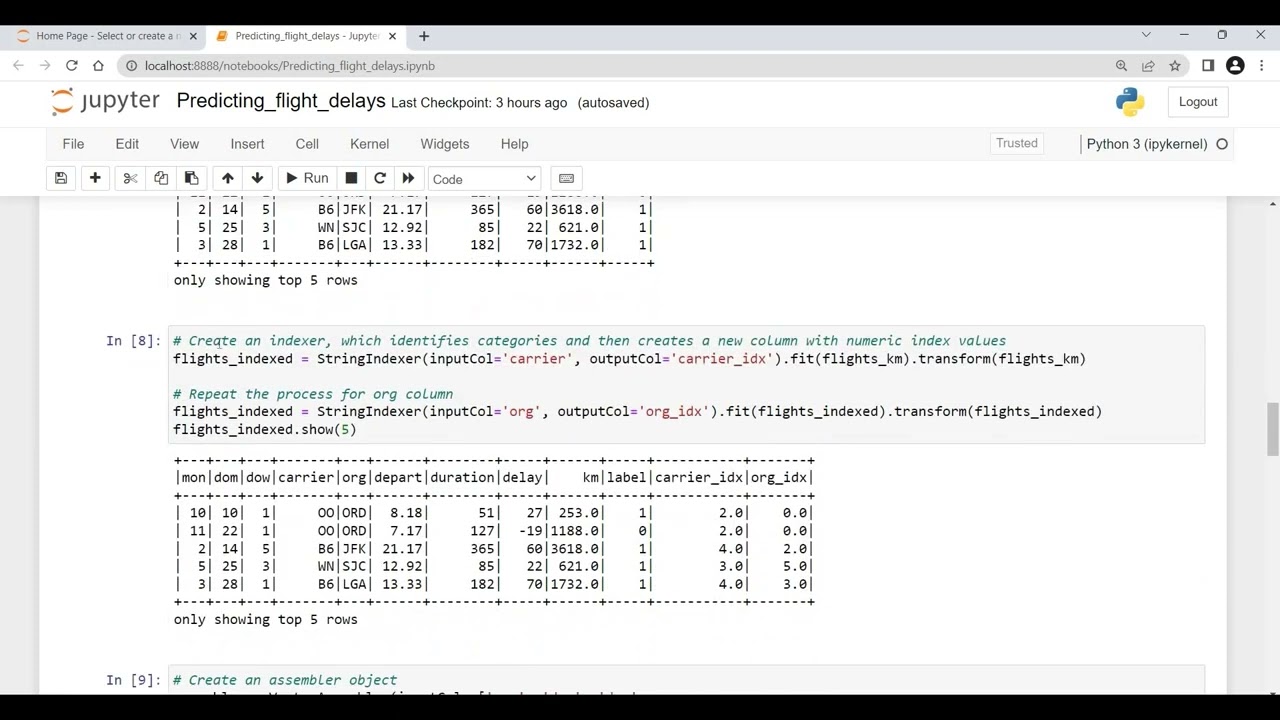Image resolution: width=1280 pixels, height=720 pixels.
Task: Click the 3618.0 km value in In [8] output
Action: point(575,549)
